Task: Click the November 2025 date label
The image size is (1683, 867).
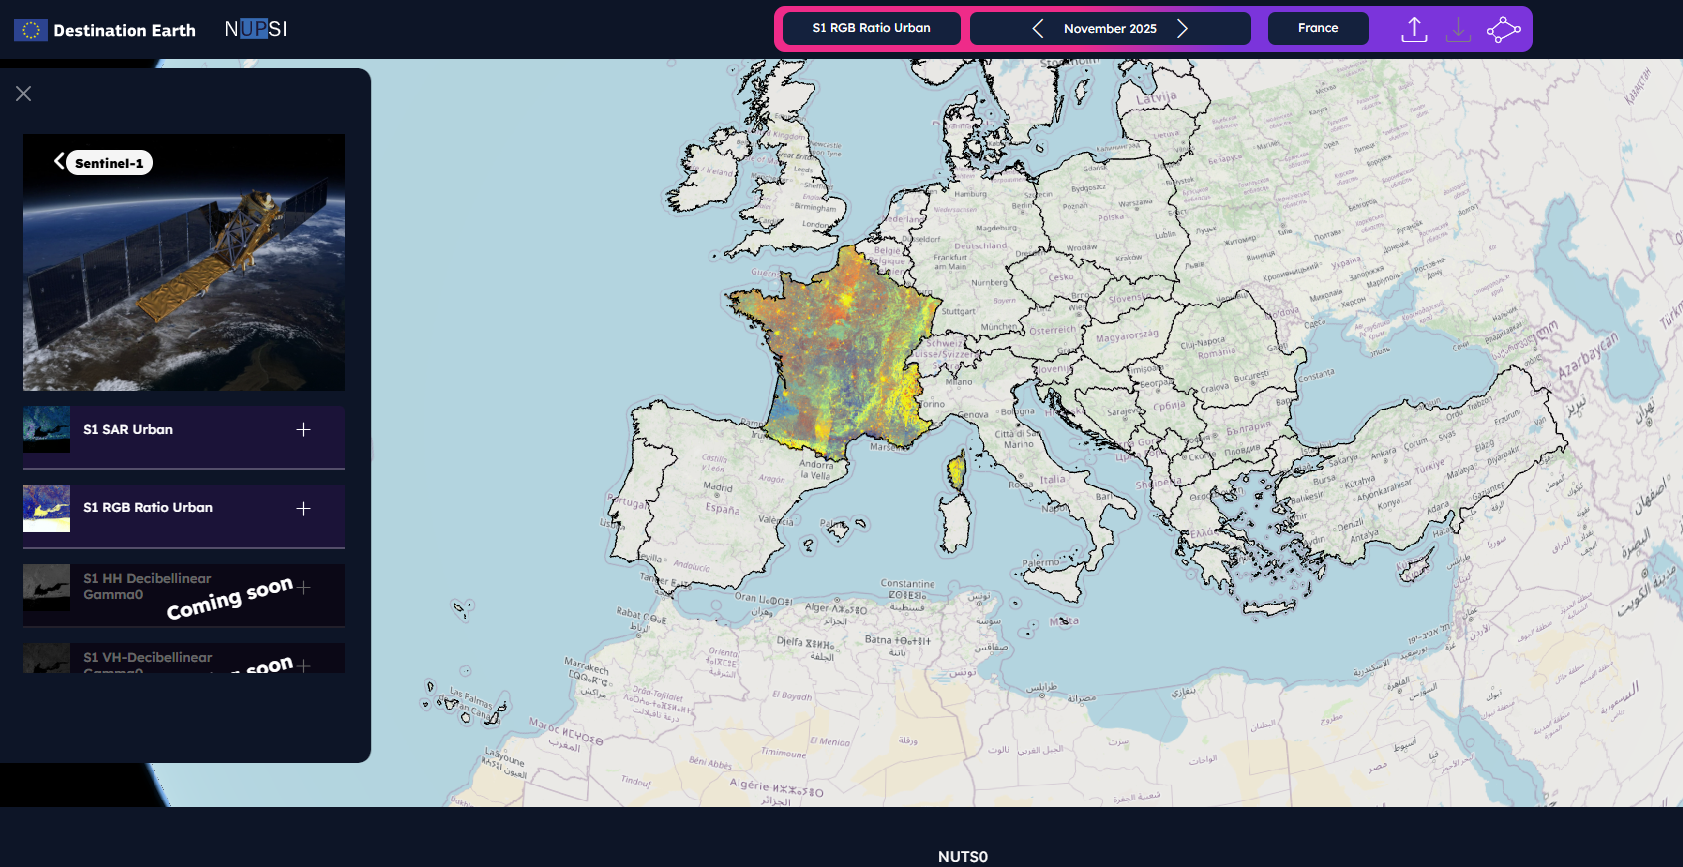Action: pyautogui.click(x=1109, y=29)
